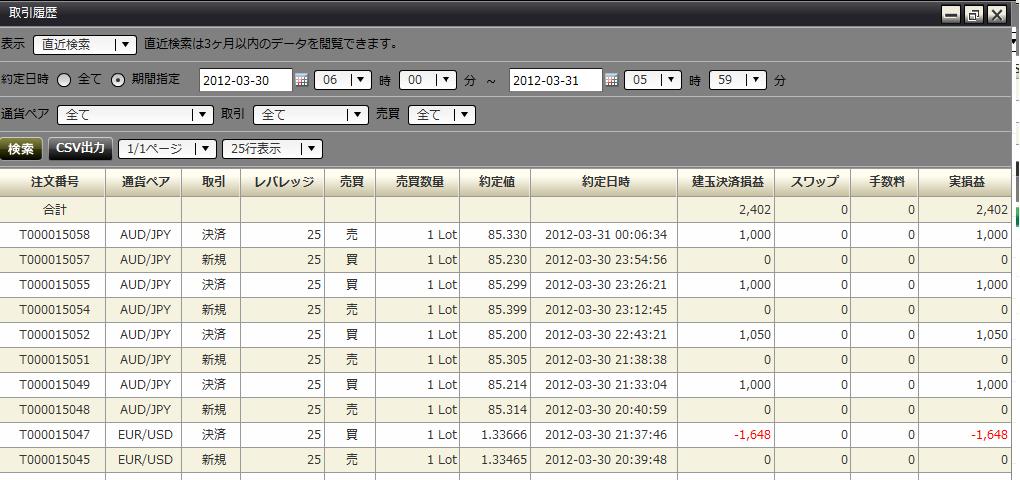This screenshot has width=1020, height=480.
Task: Open the 通貨ペア currency pair dropdown
Action: point(135,115)
